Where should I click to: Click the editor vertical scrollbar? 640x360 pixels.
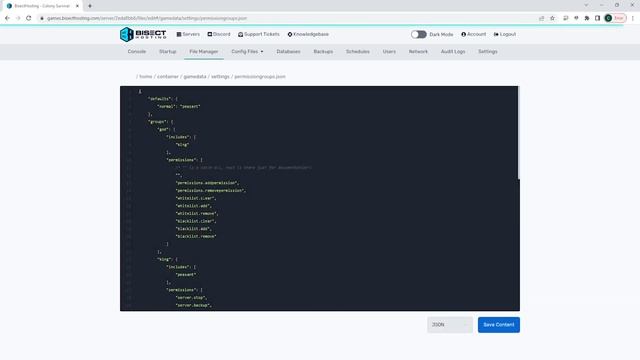[519, 133]
